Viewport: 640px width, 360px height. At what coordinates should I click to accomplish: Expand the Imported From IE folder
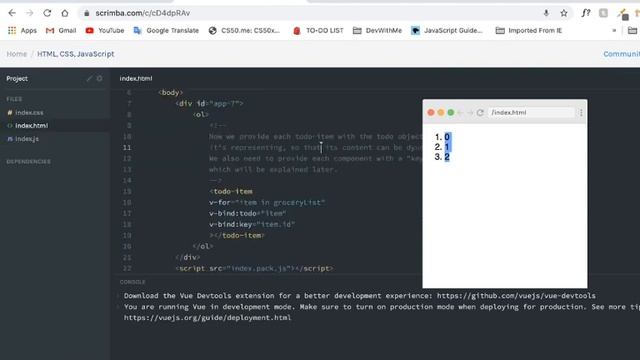[x=529, y=31]
